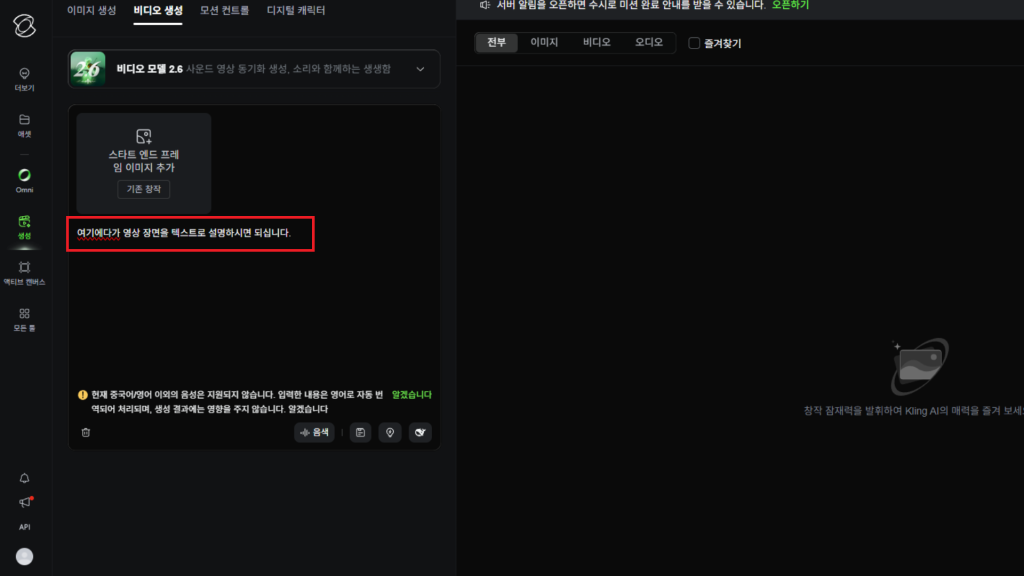
Task: Open the 에셋 panel from sidebar
Action: point(24,125)
